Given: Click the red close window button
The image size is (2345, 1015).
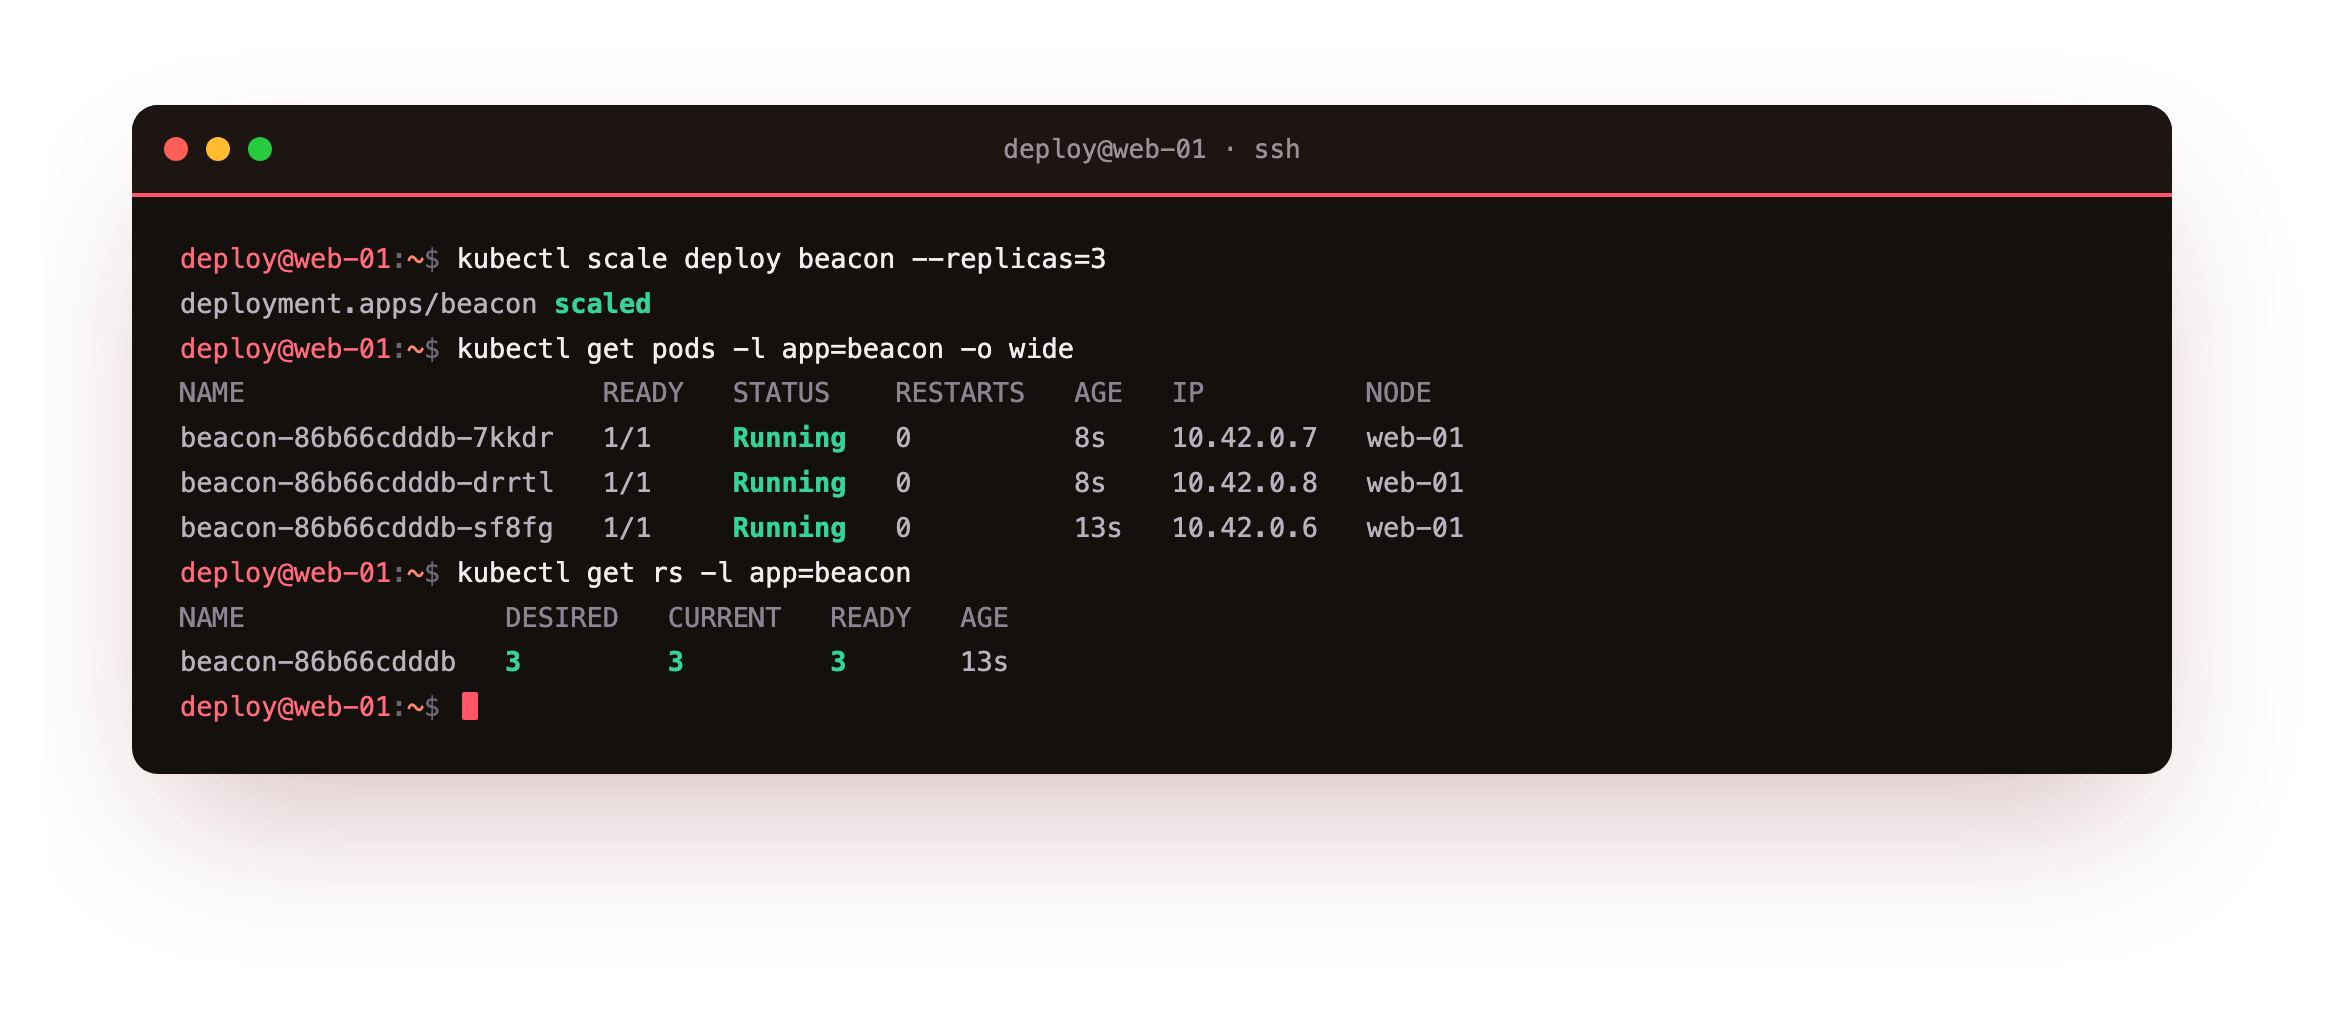Looking at the screenshot, I should (176, 149).
